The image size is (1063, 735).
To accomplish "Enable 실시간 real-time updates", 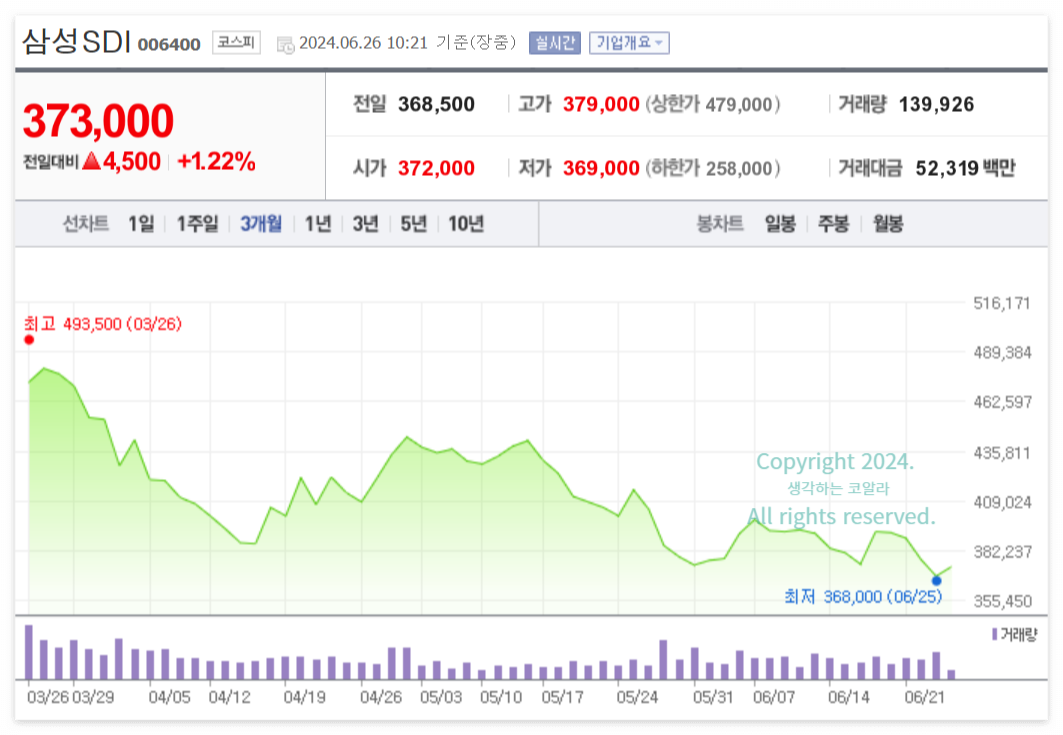I will (553, 43).
